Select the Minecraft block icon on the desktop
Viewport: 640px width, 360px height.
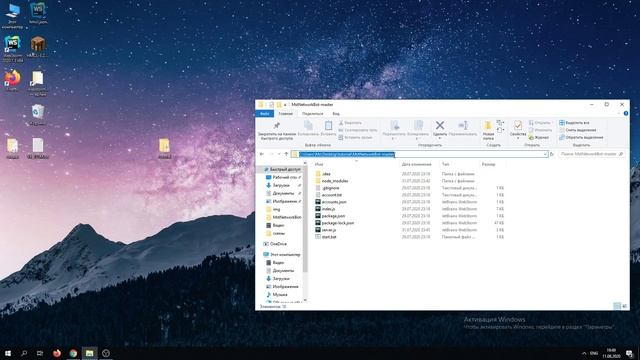pos(38,43)
